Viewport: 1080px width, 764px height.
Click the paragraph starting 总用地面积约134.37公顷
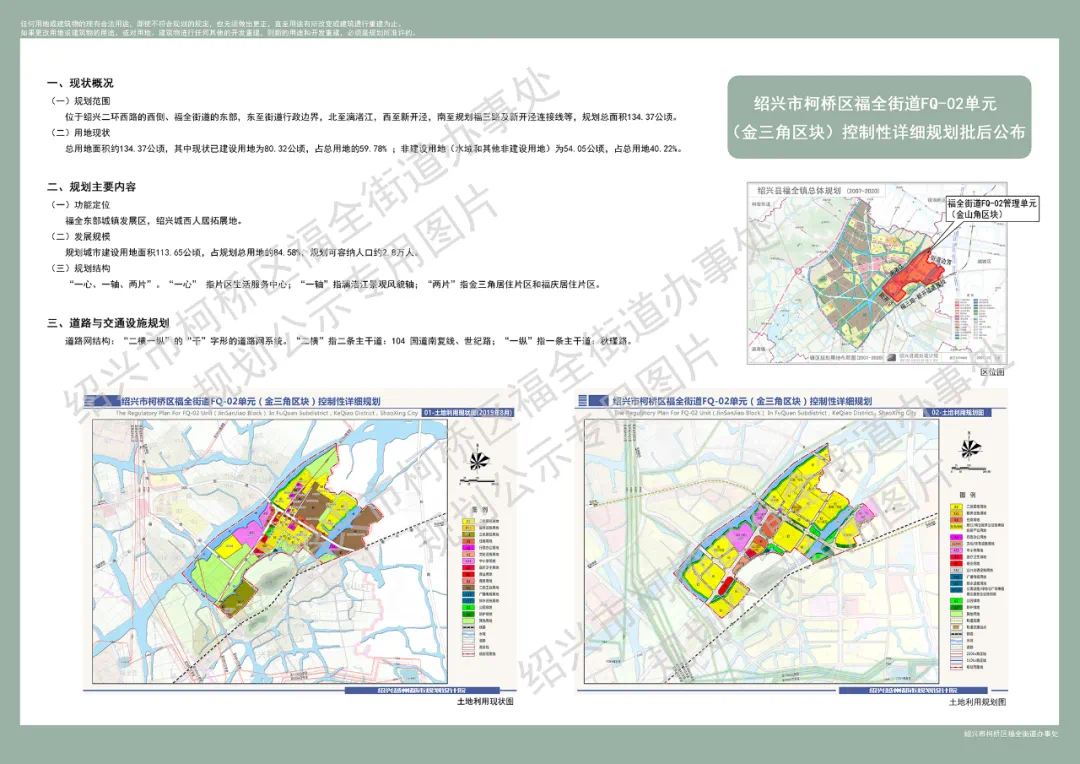pyautogui.click(x=374, y=148)
